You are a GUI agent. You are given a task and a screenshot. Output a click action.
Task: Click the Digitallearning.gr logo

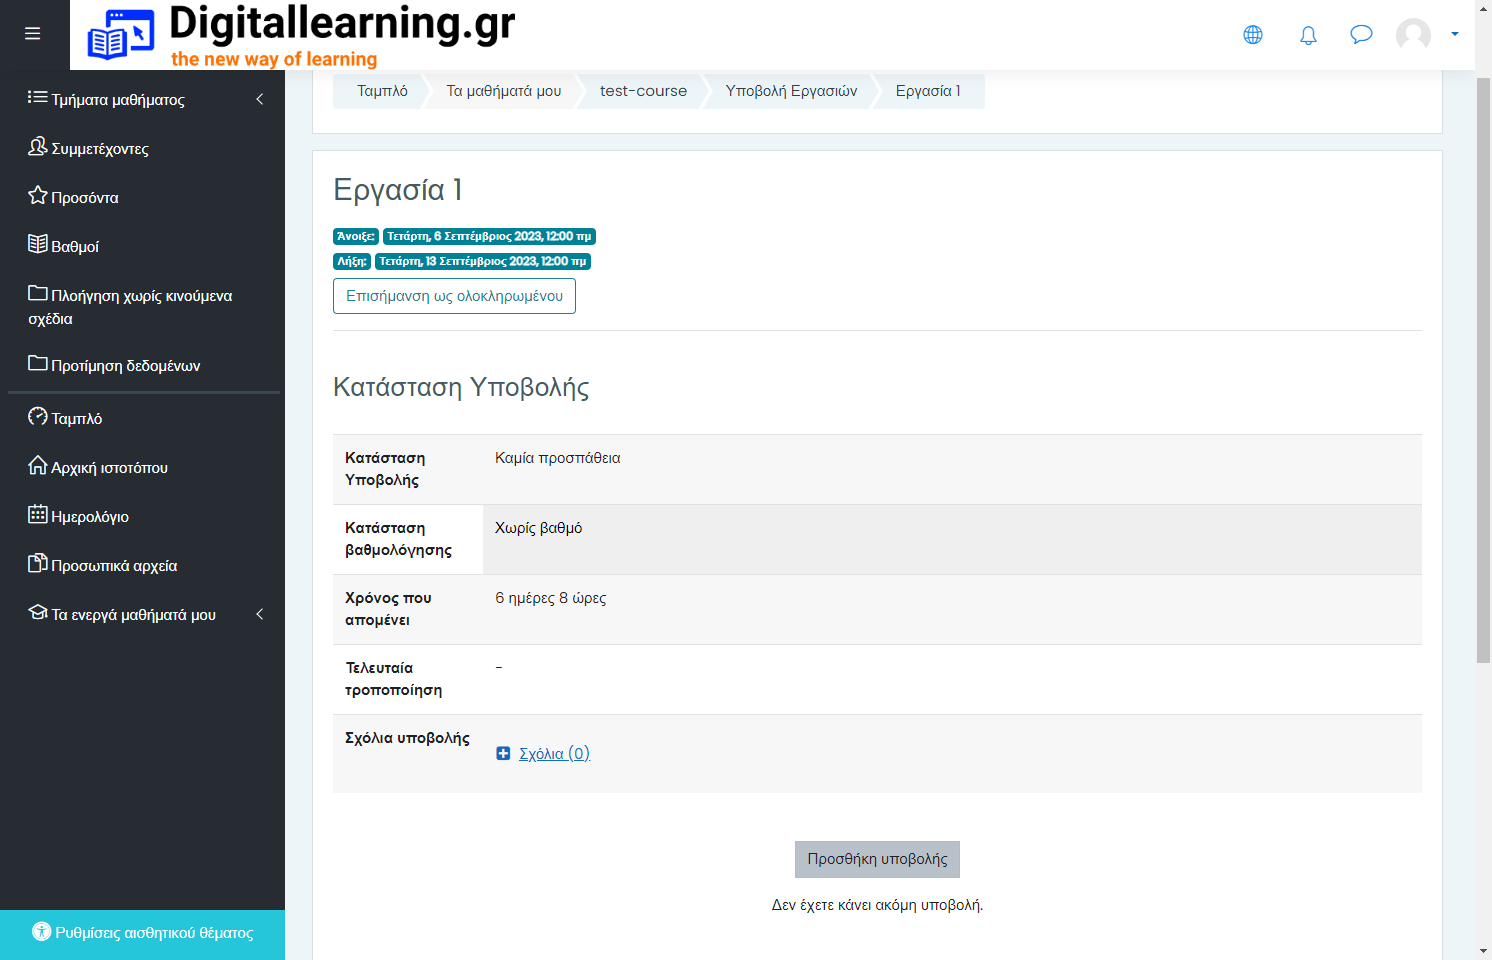click(x=300, y=35)
